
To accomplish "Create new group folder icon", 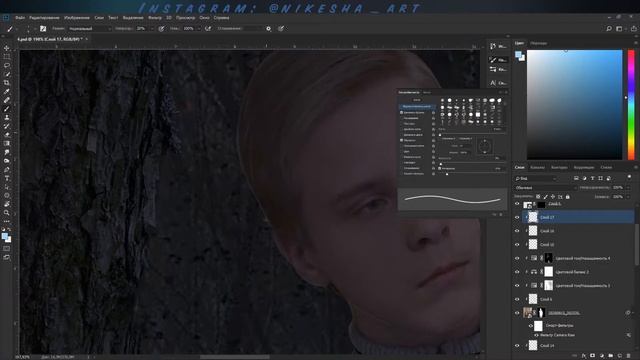I will (x=611, y=356).
